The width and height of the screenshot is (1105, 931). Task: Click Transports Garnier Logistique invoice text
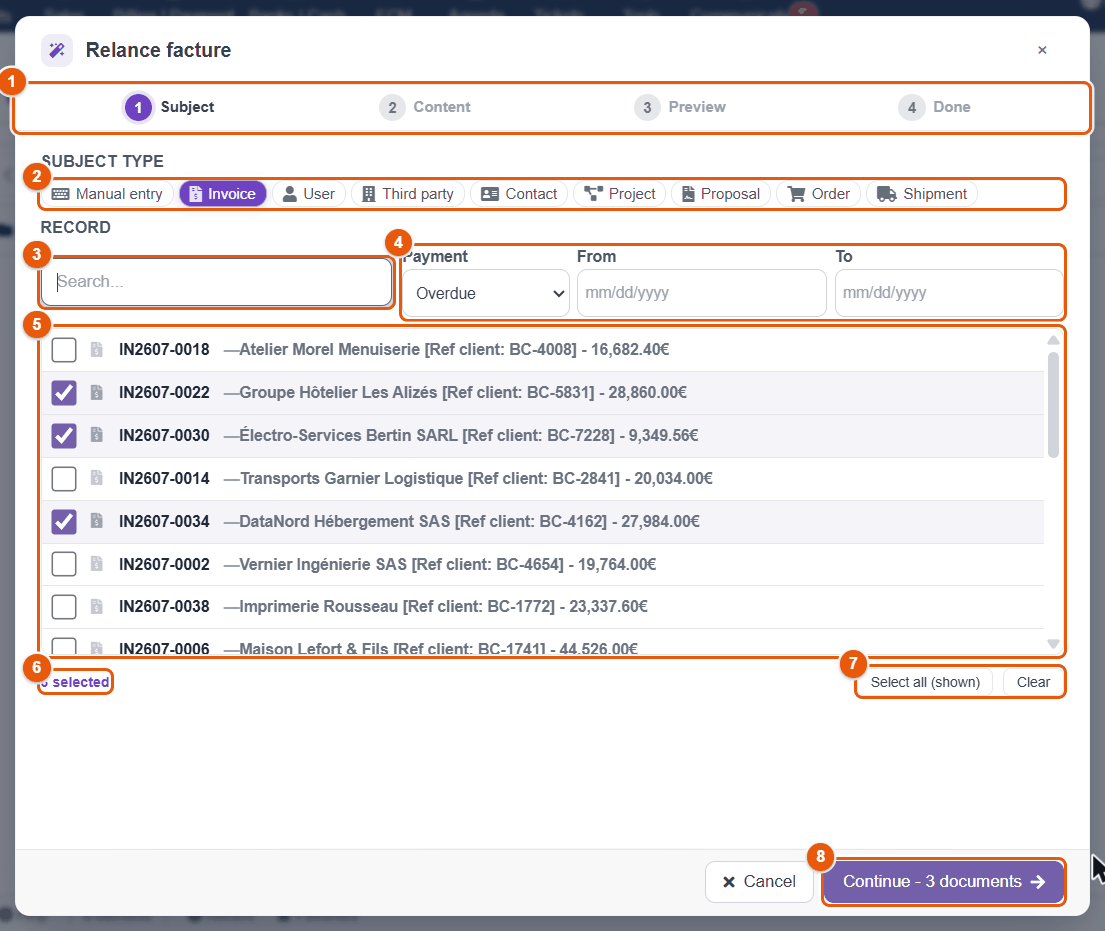pyautogui.click(x=469, y=479)
